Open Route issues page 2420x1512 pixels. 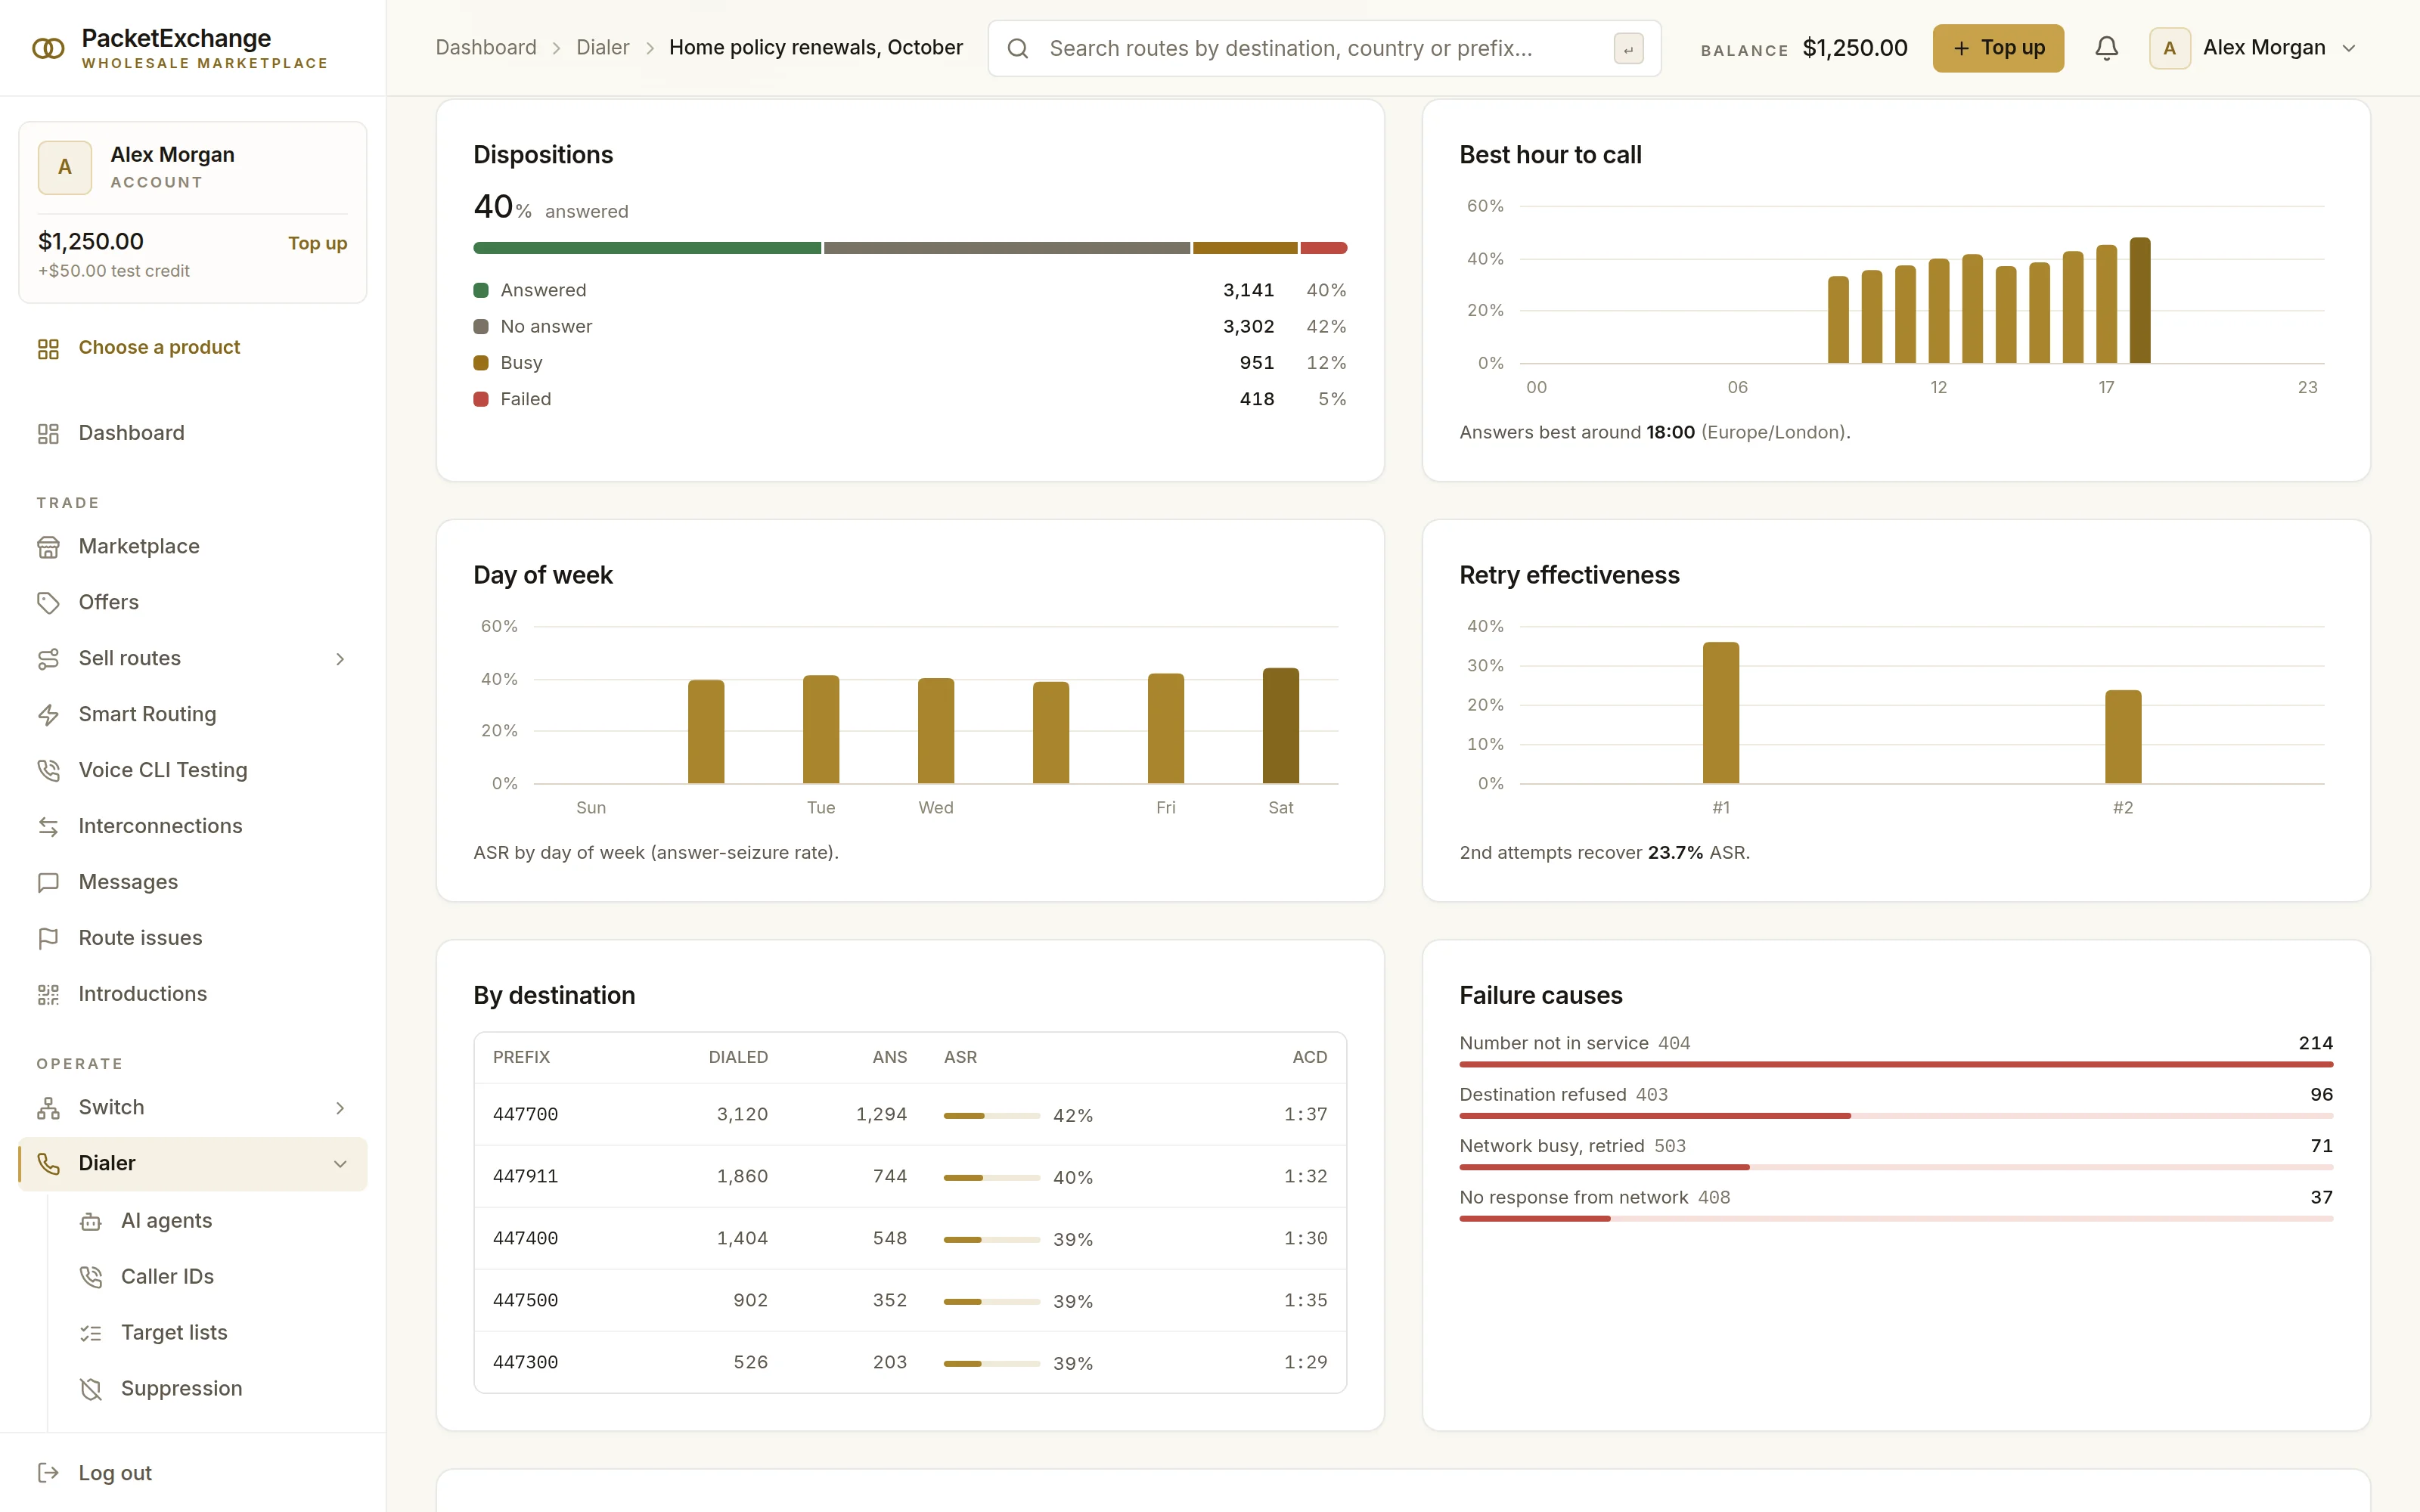[192, 939]
